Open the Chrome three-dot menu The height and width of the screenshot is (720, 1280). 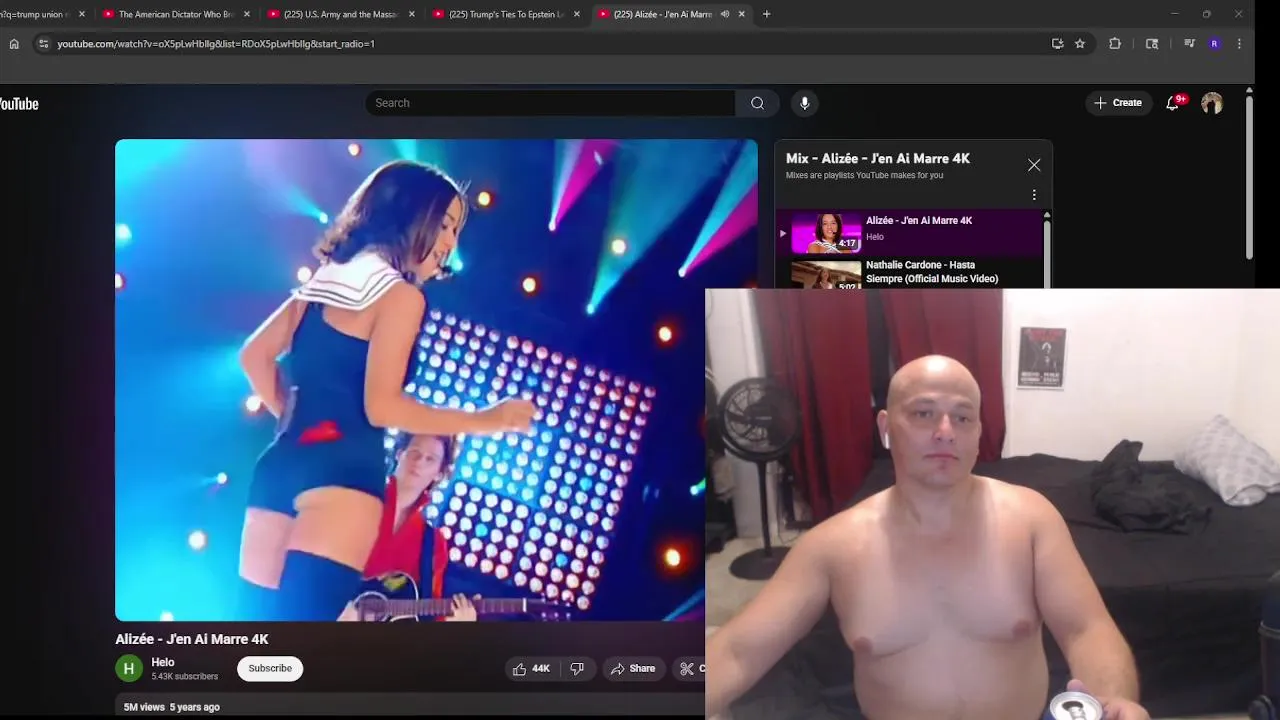[x=1239, y=44]
